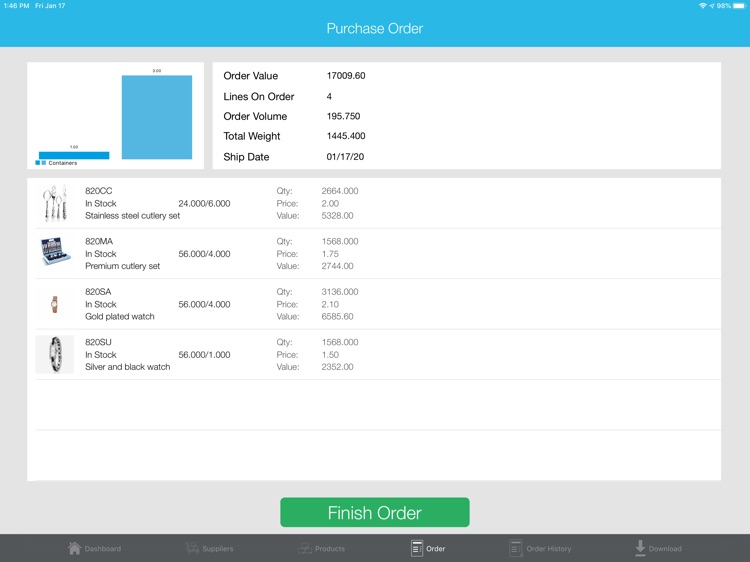The image size is (750, 562).
Task: Select product code 820SA
Action: click(98, 292)
